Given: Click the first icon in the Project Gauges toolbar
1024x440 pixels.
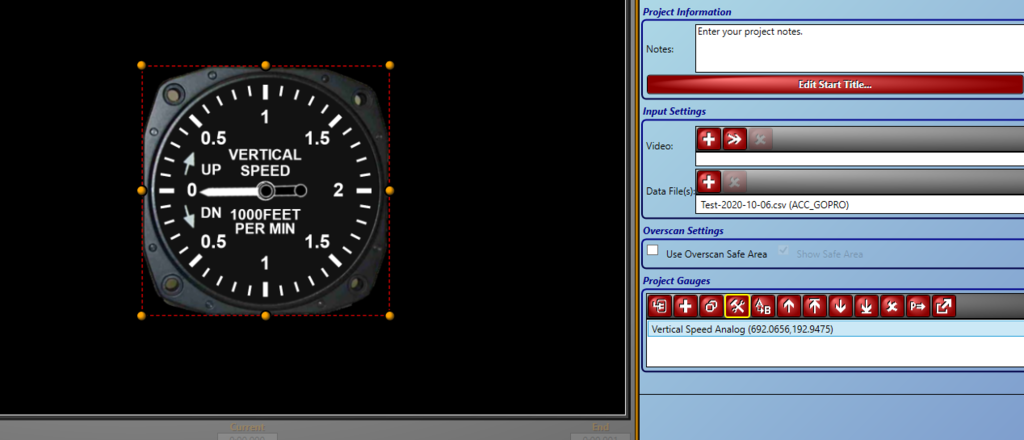Looking at the screenshot, I should [659, 306].
